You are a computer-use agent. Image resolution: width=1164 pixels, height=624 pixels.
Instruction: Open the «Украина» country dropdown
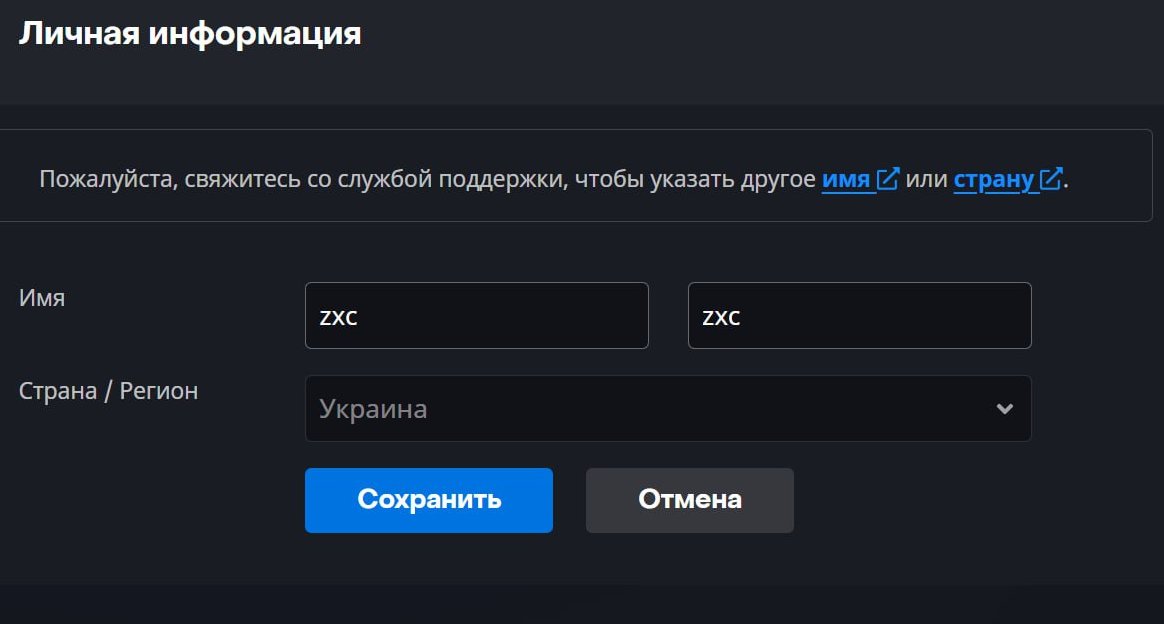pos(668,408)
